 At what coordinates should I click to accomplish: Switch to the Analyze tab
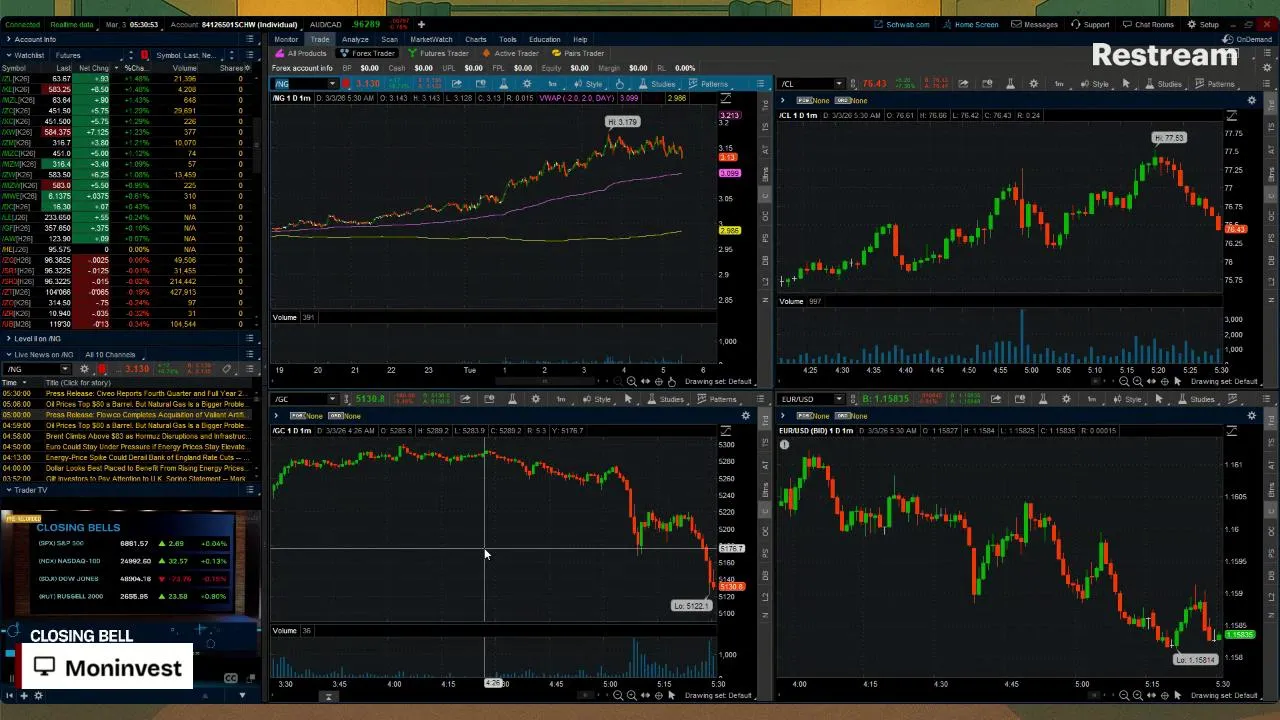[x=355, y=39]
